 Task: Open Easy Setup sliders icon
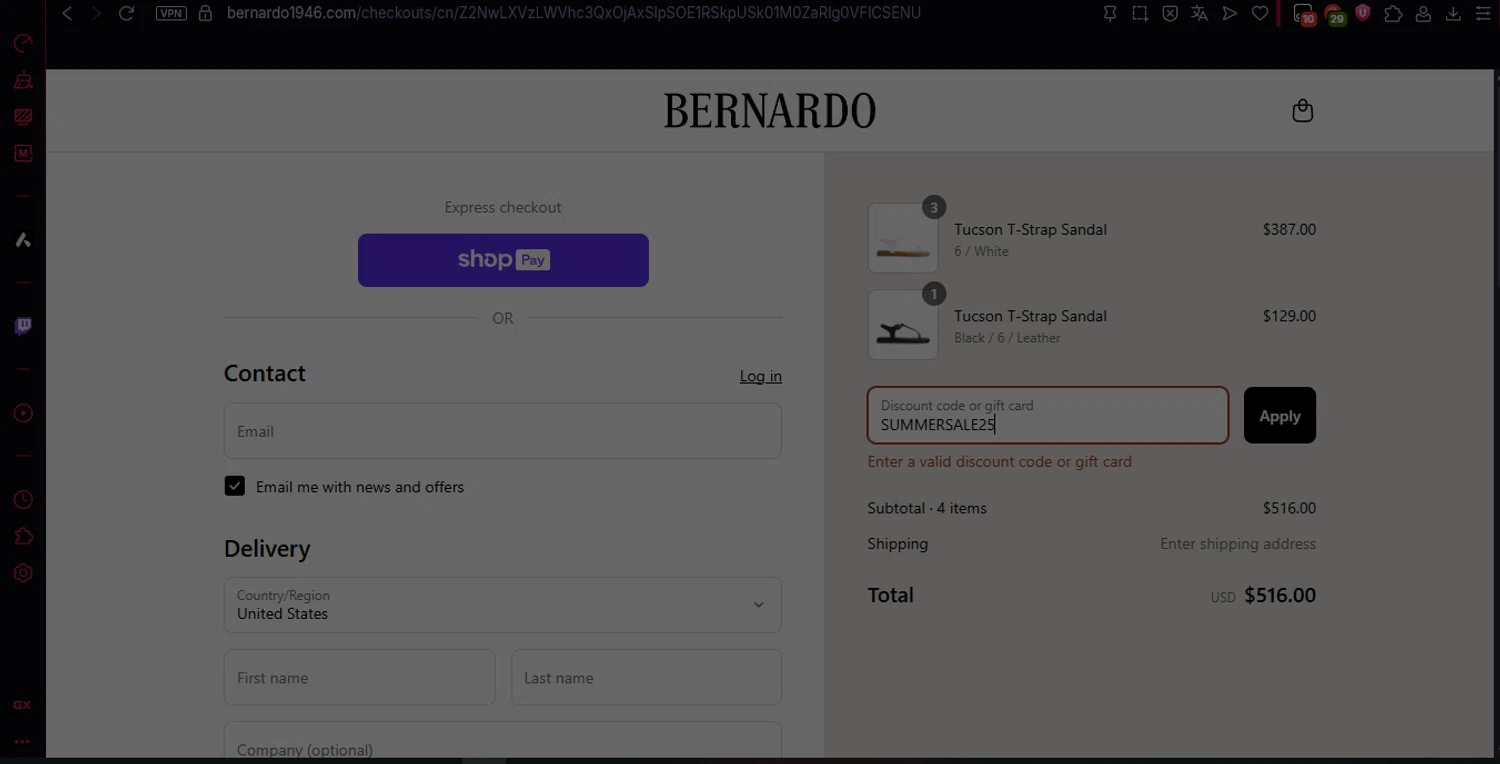(x=1483, y=13)
